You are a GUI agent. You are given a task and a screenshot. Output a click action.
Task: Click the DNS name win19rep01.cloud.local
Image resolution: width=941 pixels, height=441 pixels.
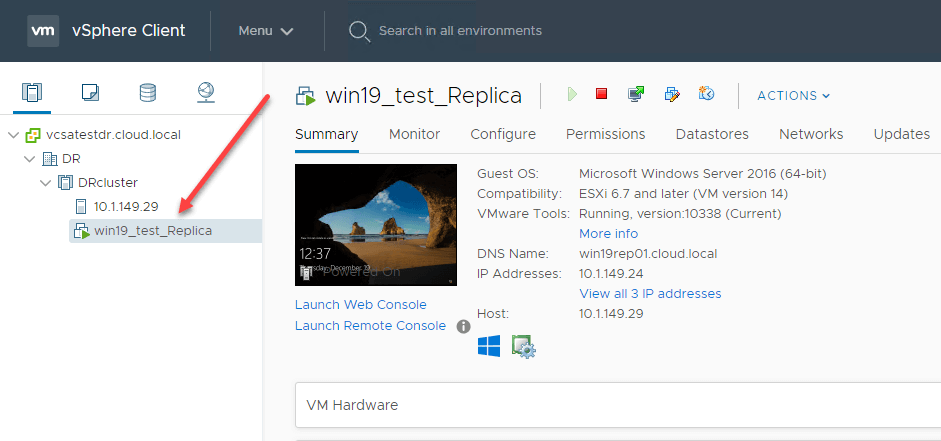(648, 254)
